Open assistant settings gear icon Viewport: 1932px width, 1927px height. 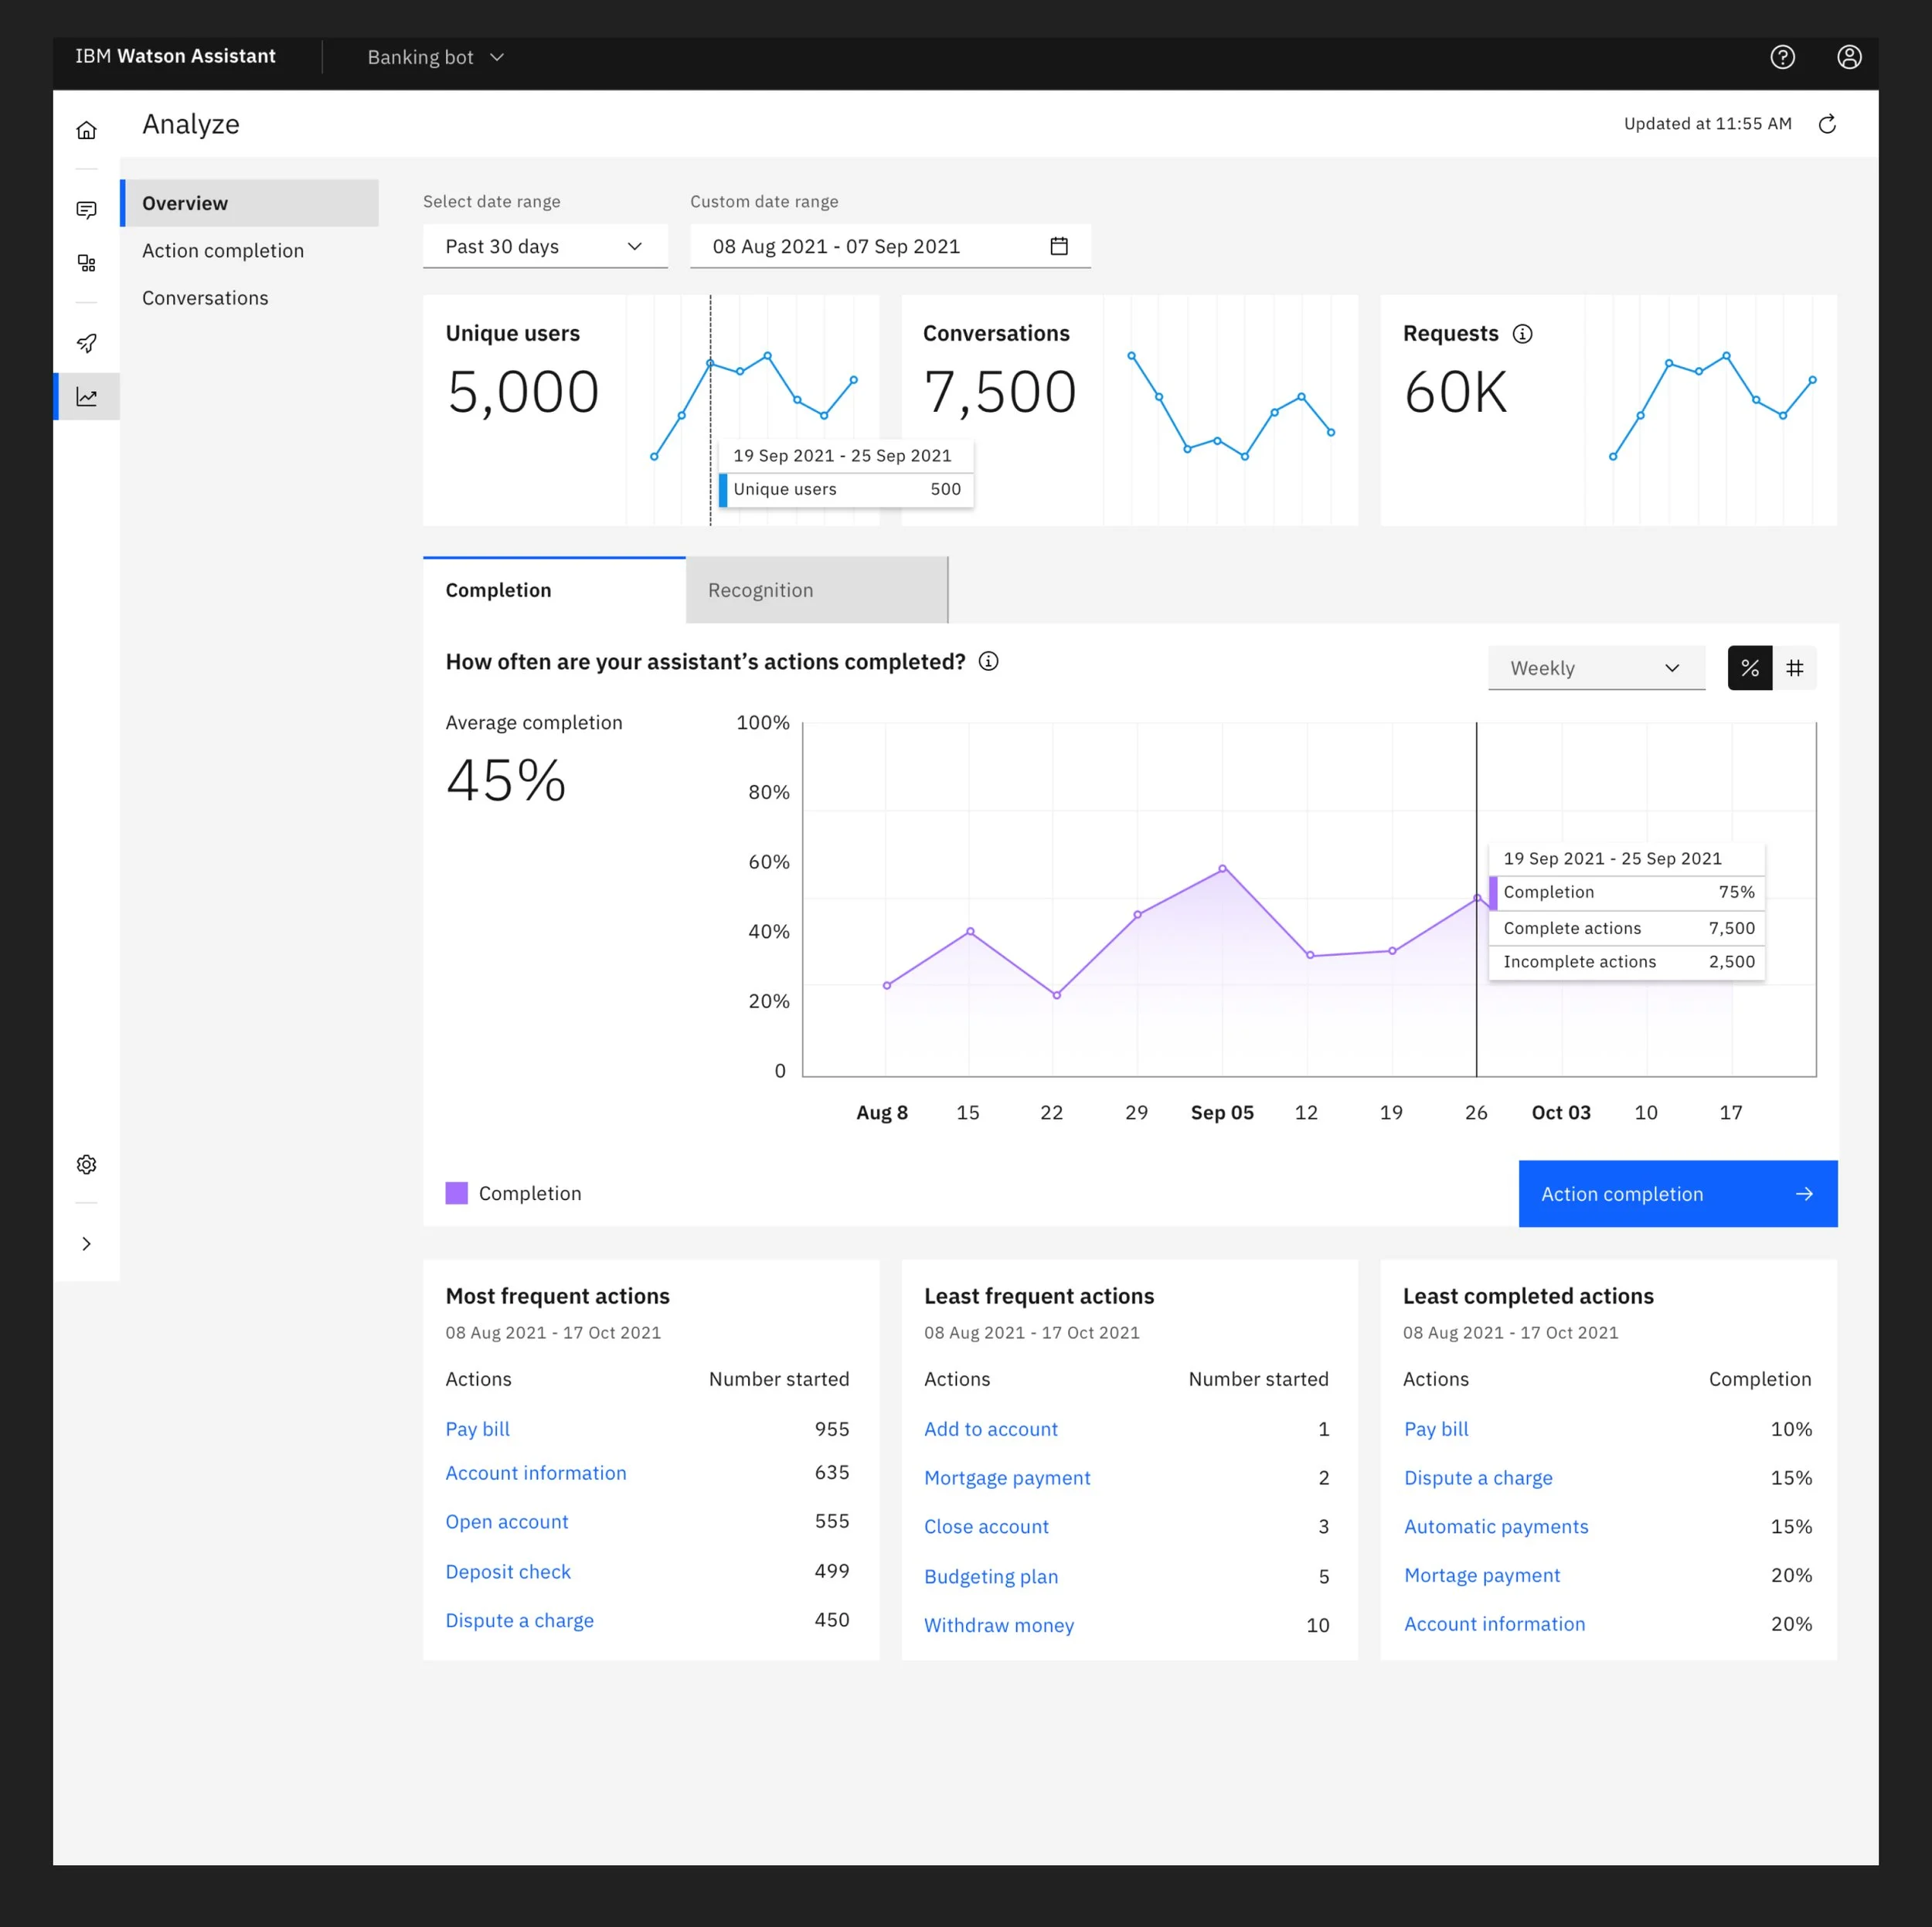pos(87,1165)
